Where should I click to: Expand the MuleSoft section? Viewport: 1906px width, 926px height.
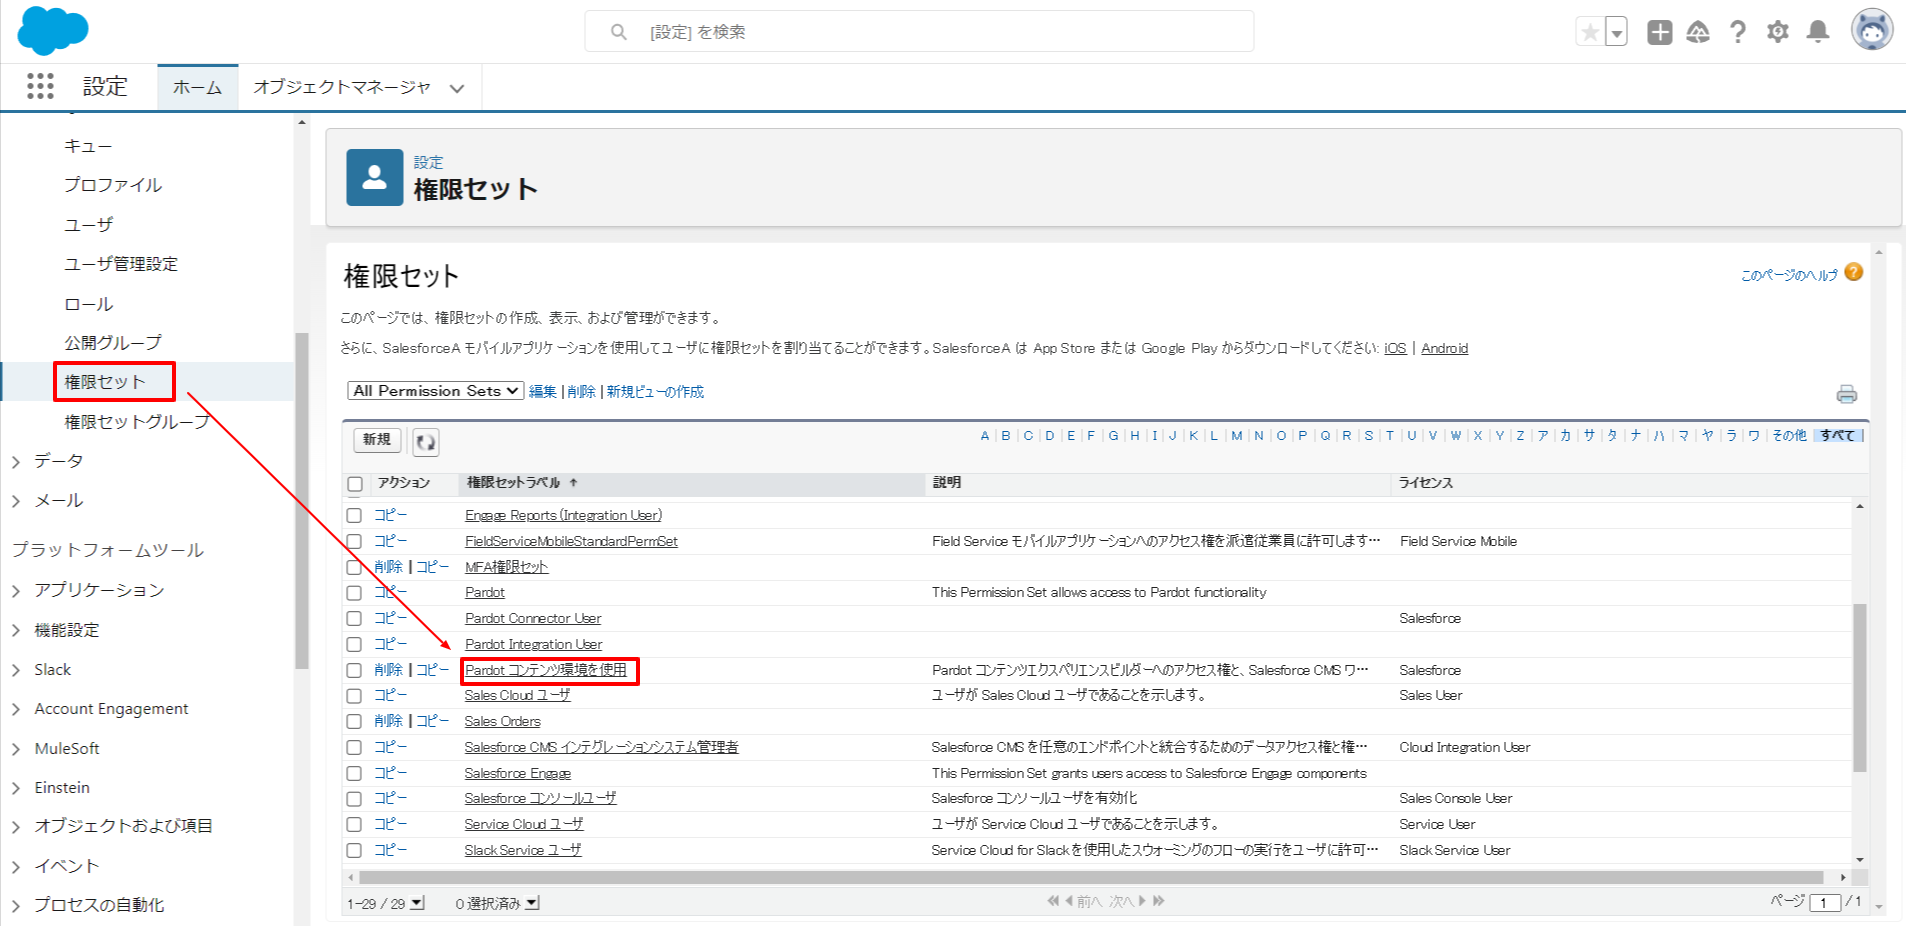tap(16, 749)
